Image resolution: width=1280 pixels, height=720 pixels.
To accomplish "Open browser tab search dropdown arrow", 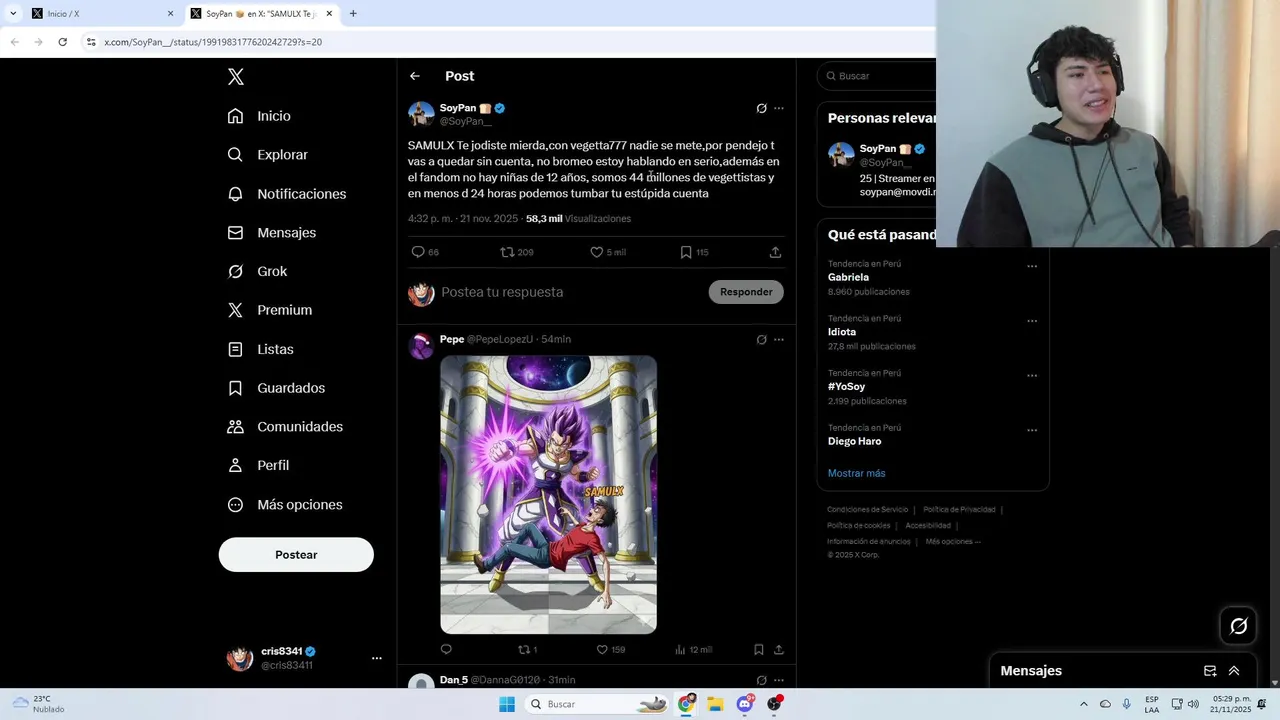I will pyautogui.click(x=13, y=14).
